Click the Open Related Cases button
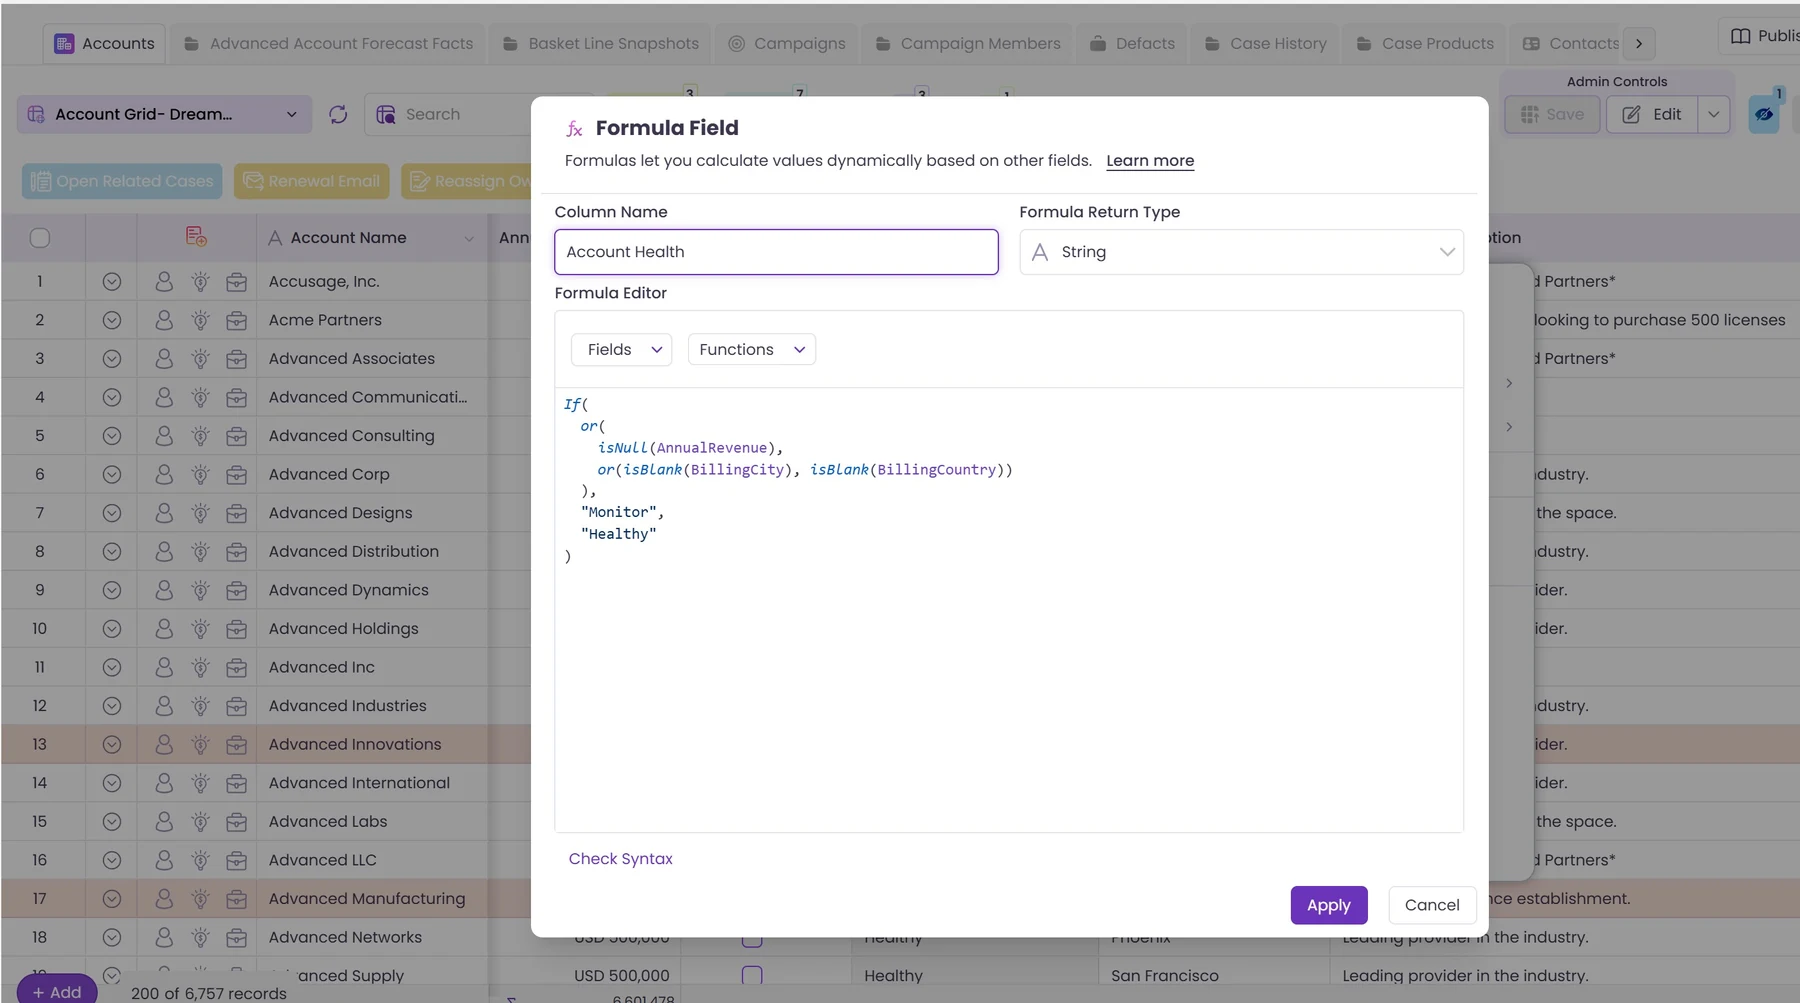The image size is (1800, 1003). tap(123, 181)
